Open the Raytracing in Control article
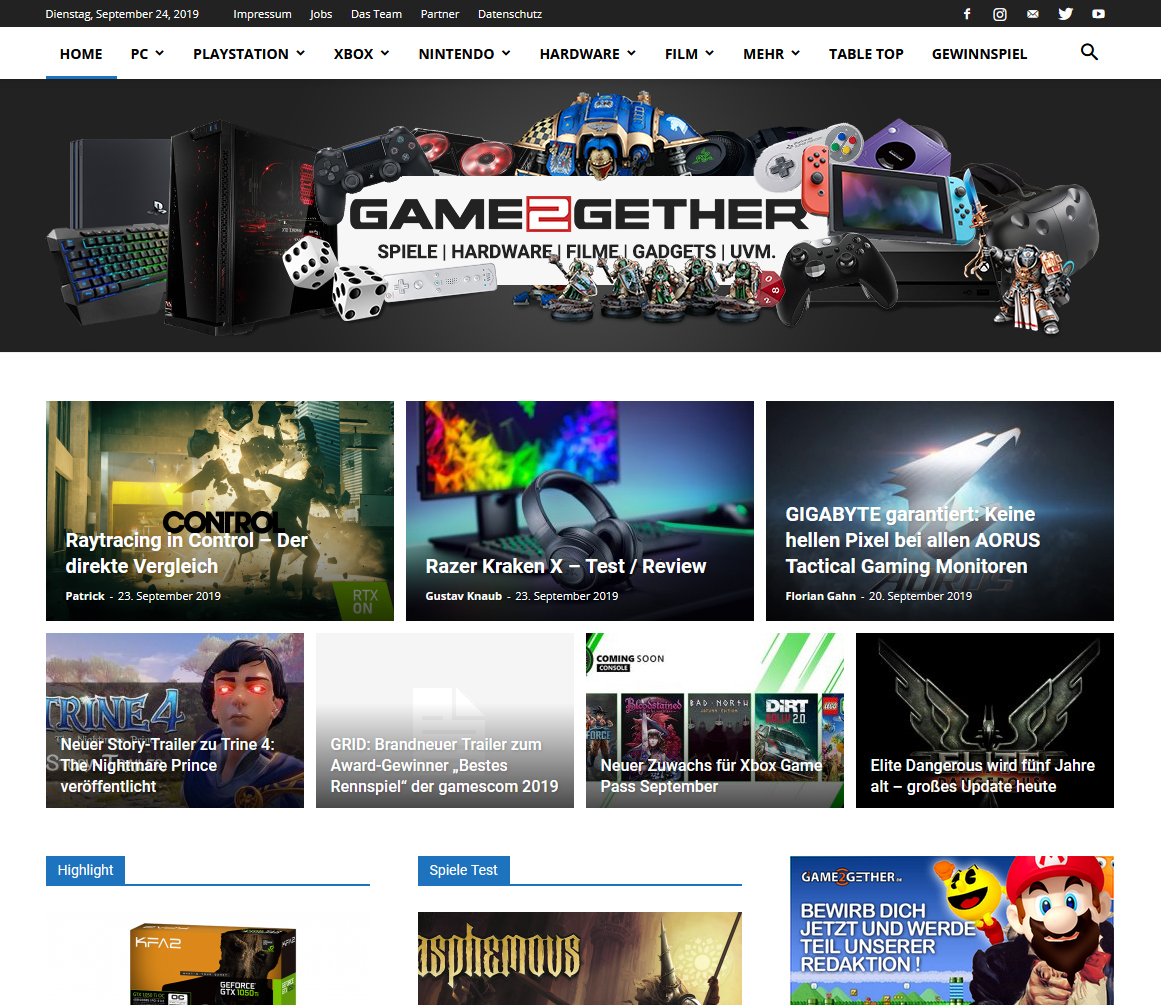 click(220, 511)
